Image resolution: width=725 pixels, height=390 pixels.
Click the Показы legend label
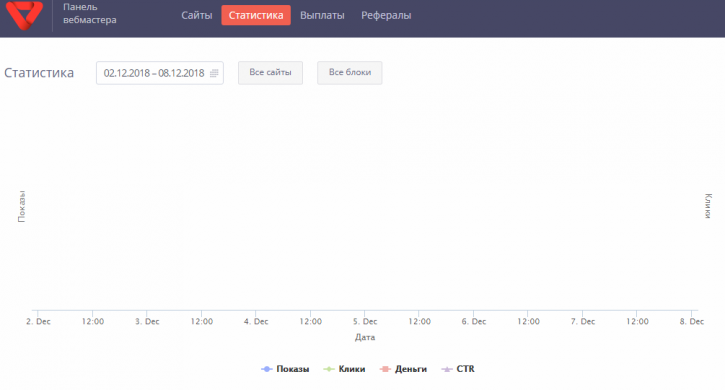click(x=293, y=369)
